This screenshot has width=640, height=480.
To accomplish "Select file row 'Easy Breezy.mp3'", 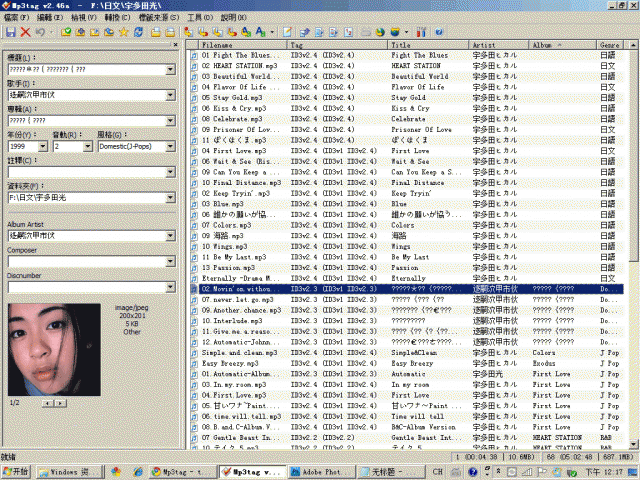I will [406, 363].
